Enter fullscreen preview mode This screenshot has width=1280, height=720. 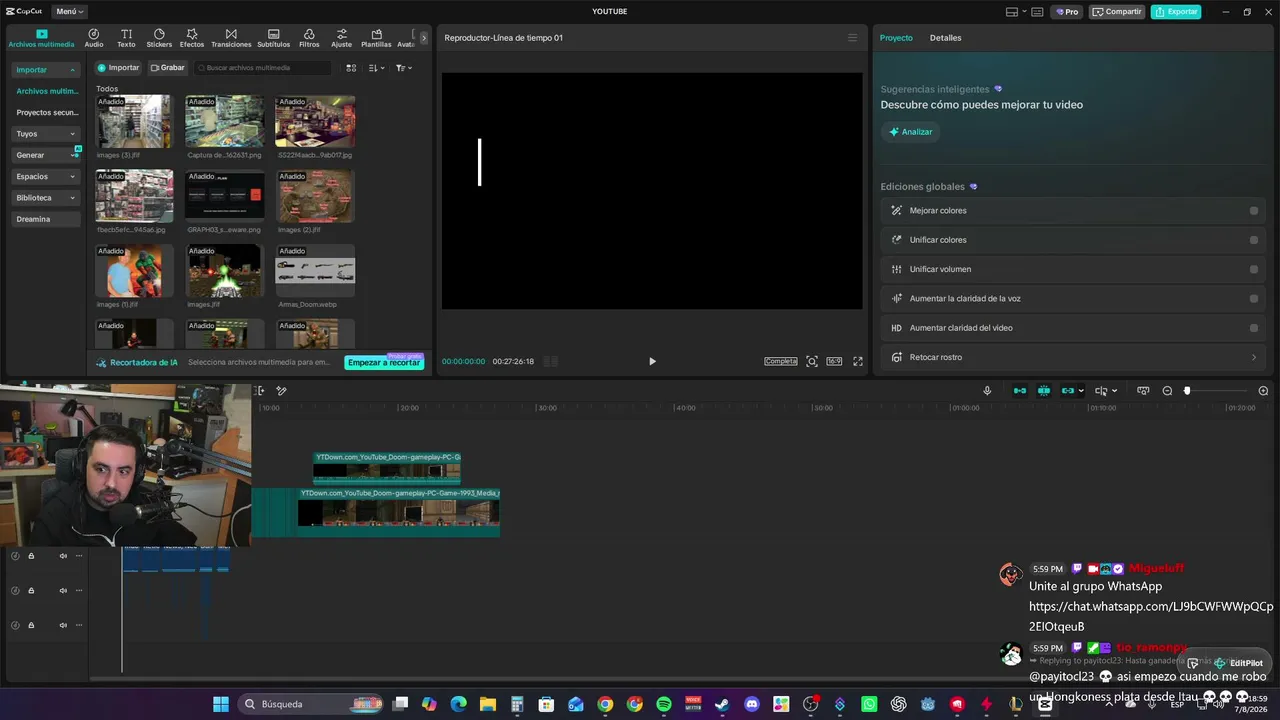click(x=857, y=361)
